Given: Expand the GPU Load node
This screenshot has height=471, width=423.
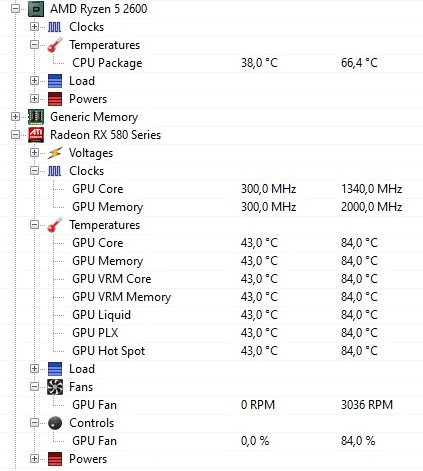Looking at the screenshot, I should click(34, 369).
